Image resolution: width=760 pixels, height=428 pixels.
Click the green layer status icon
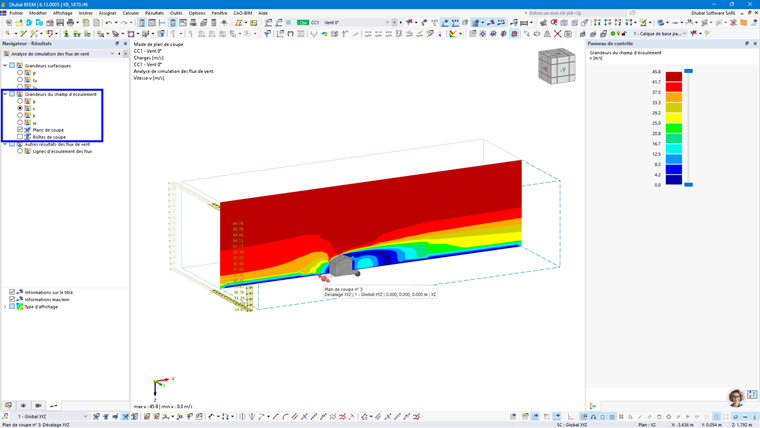coord(613,34)
